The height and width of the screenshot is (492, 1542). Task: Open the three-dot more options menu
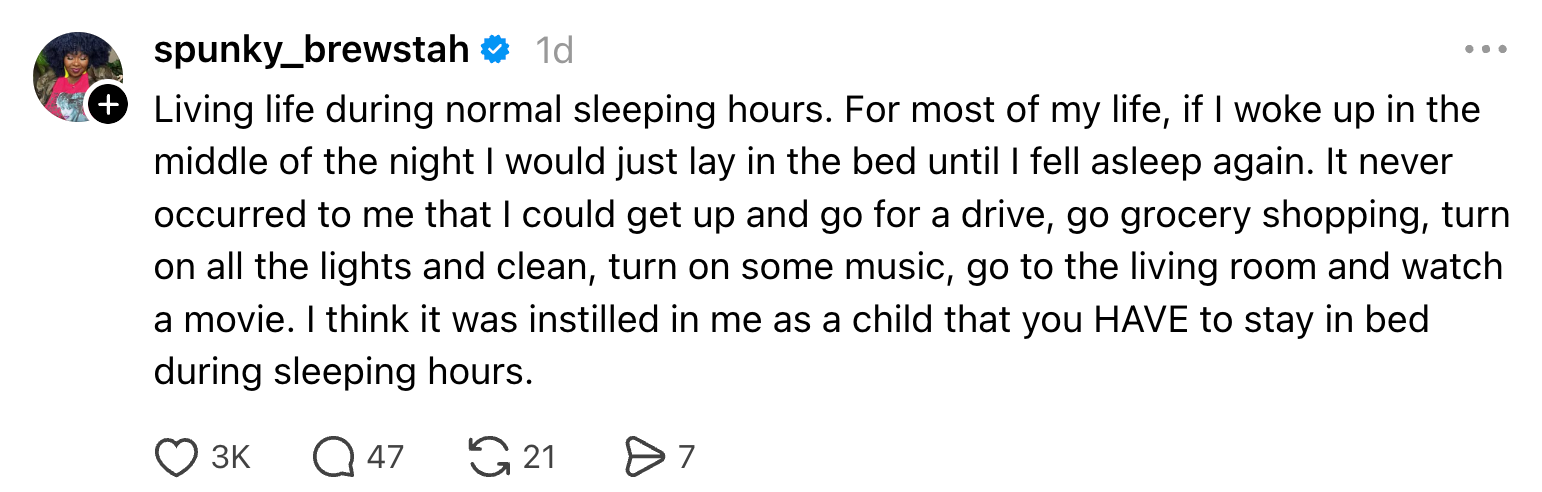tap(1485, 49)
